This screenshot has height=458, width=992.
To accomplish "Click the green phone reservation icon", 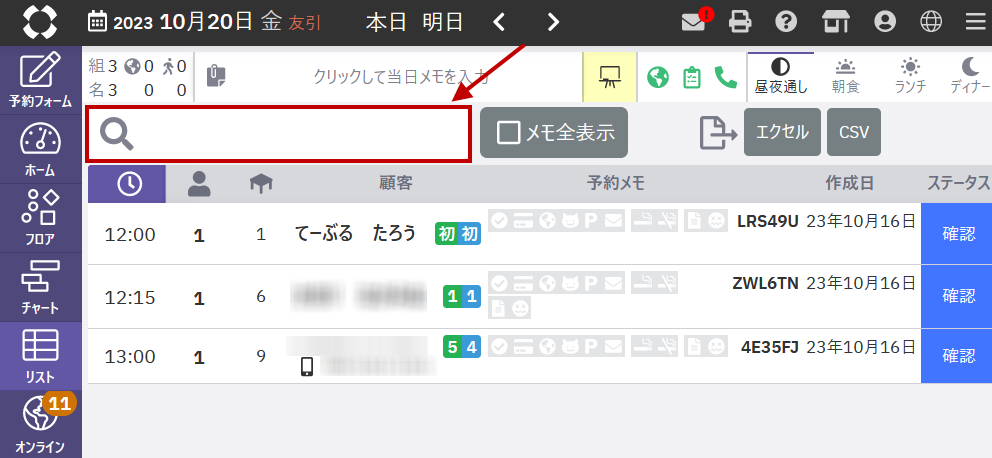I will (x=725, y=77).
